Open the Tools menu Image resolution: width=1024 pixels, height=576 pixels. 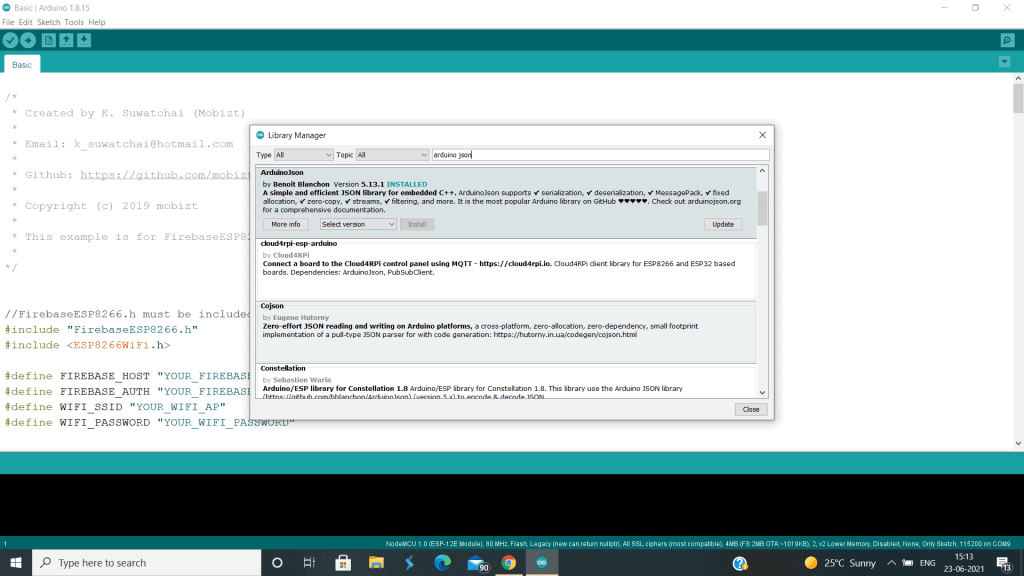coord(74,22)
